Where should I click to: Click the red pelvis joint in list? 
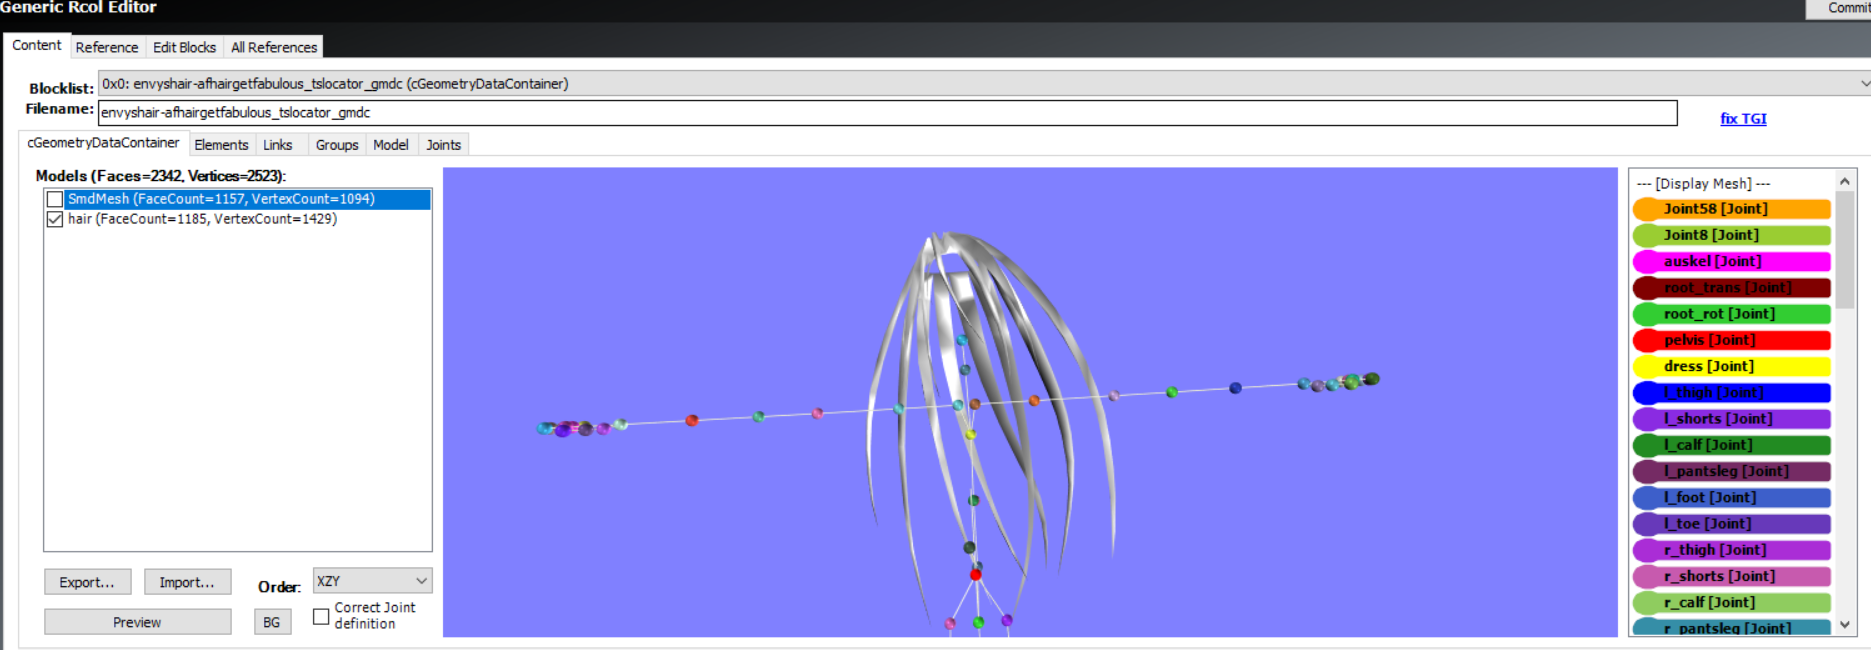[1731, 340]
